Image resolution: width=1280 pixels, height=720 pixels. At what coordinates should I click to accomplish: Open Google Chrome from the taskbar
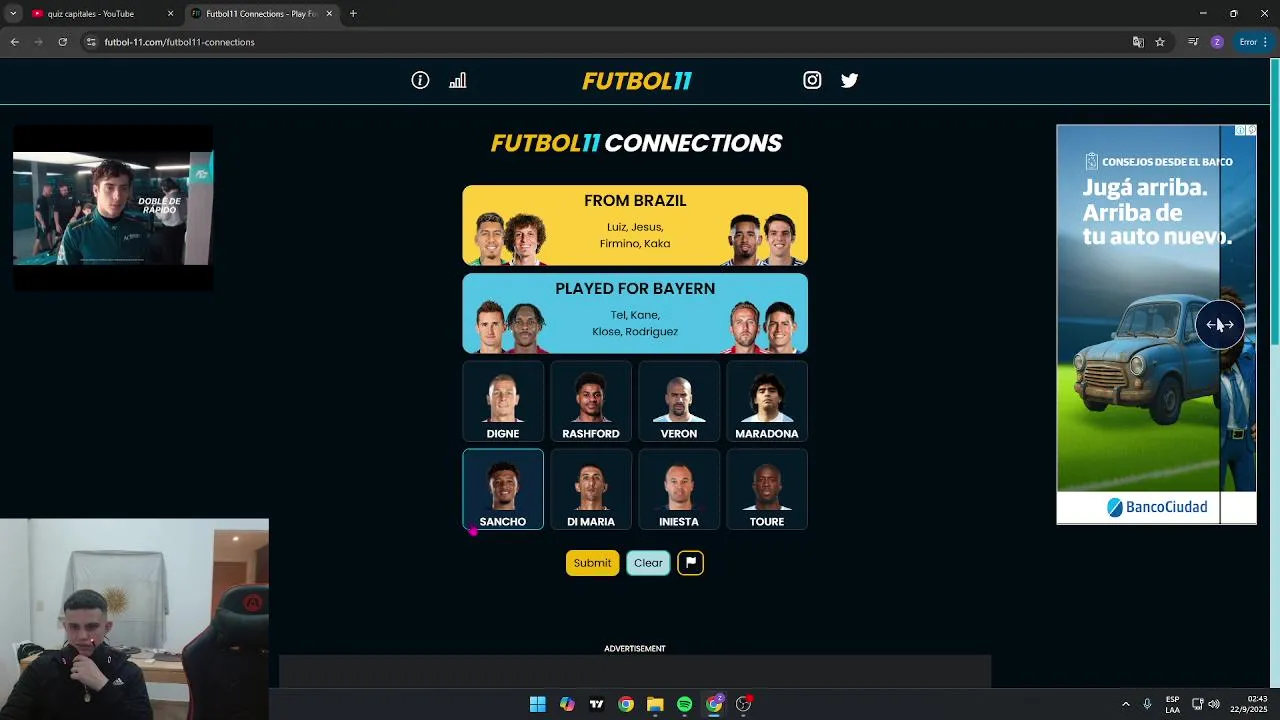[x=626, y=704]
